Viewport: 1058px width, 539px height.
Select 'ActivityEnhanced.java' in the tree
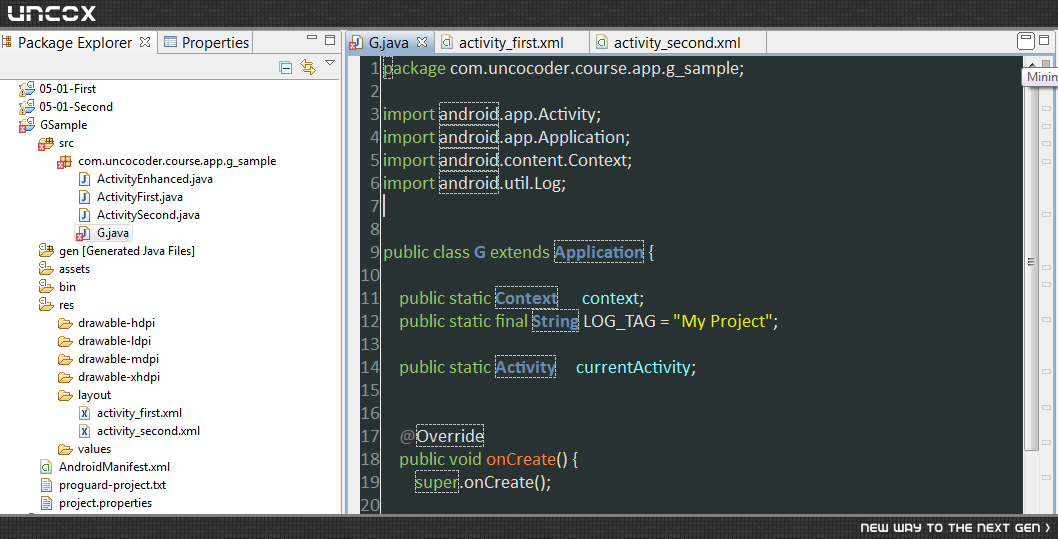point(155,179)
